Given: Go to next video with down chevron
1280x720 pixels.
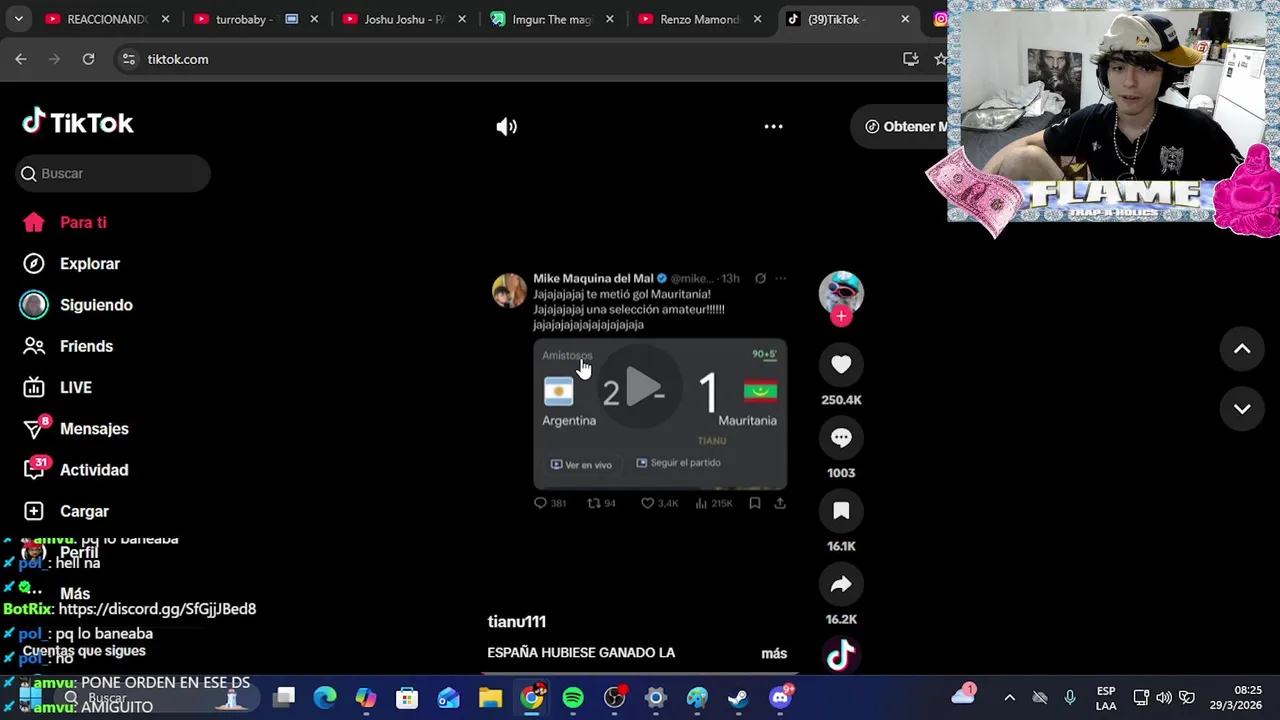Looking at the screenshot, I should coord(1242,409).
